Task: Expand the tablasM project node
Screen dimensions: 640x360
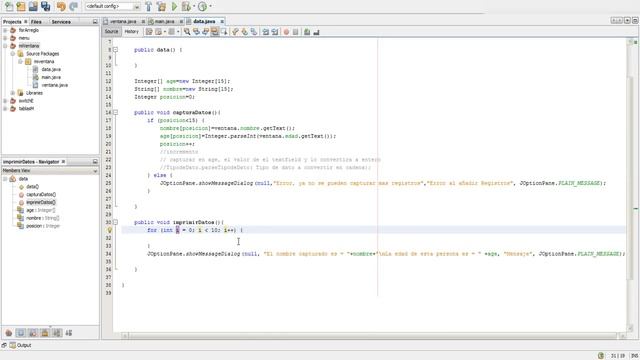Action: 5,109
